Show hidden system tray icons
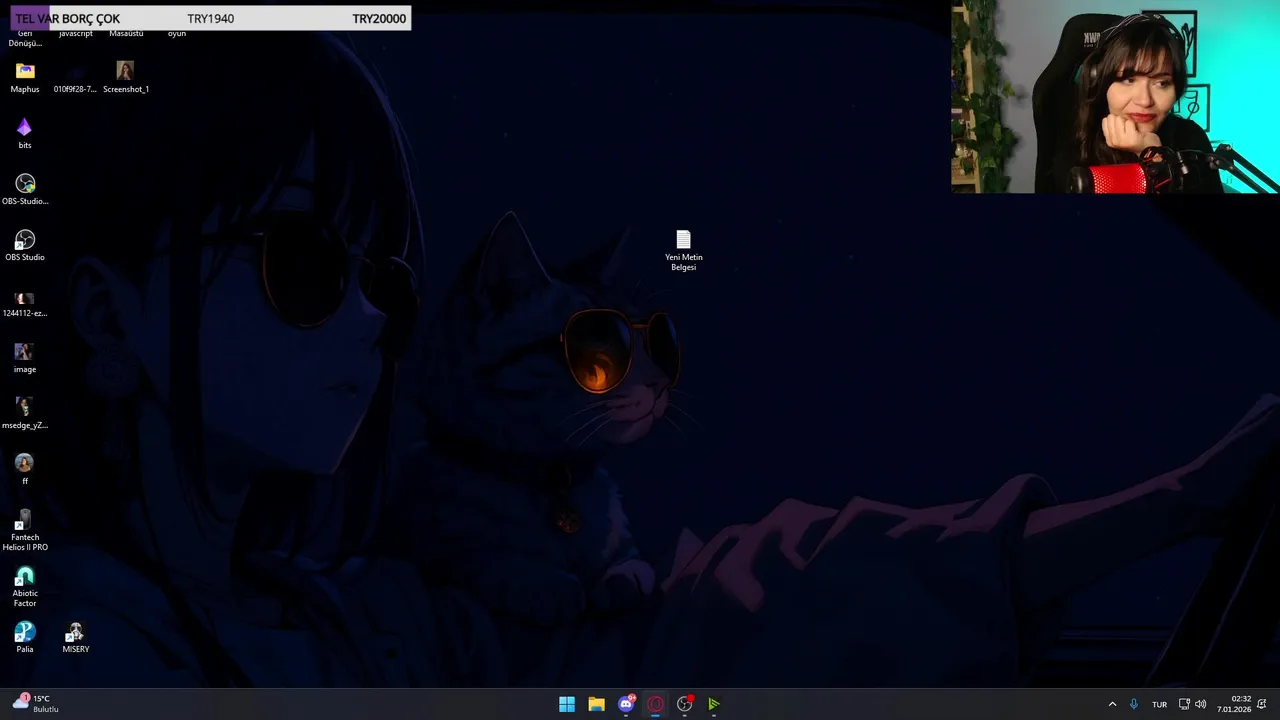Screen dimensions: 1280x720 pos(1112,704)
